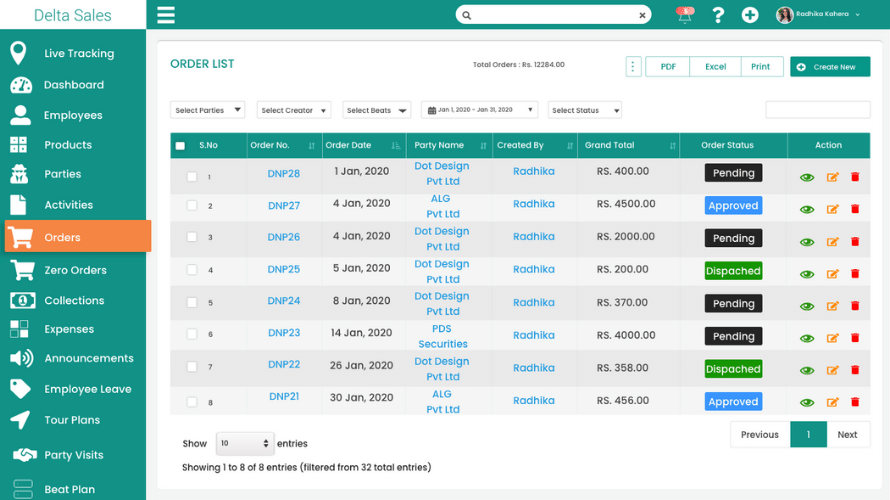Screen dimensions: 890x500
Task: View order DNP28 using the eye icon
Action: 806,178
